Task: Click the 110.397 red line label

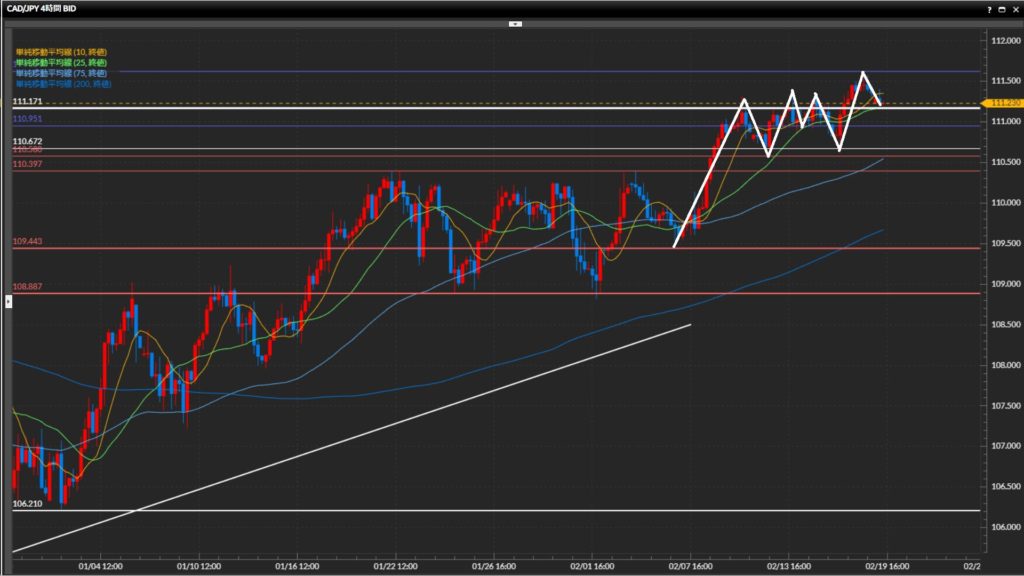Action: coord(27,164)
